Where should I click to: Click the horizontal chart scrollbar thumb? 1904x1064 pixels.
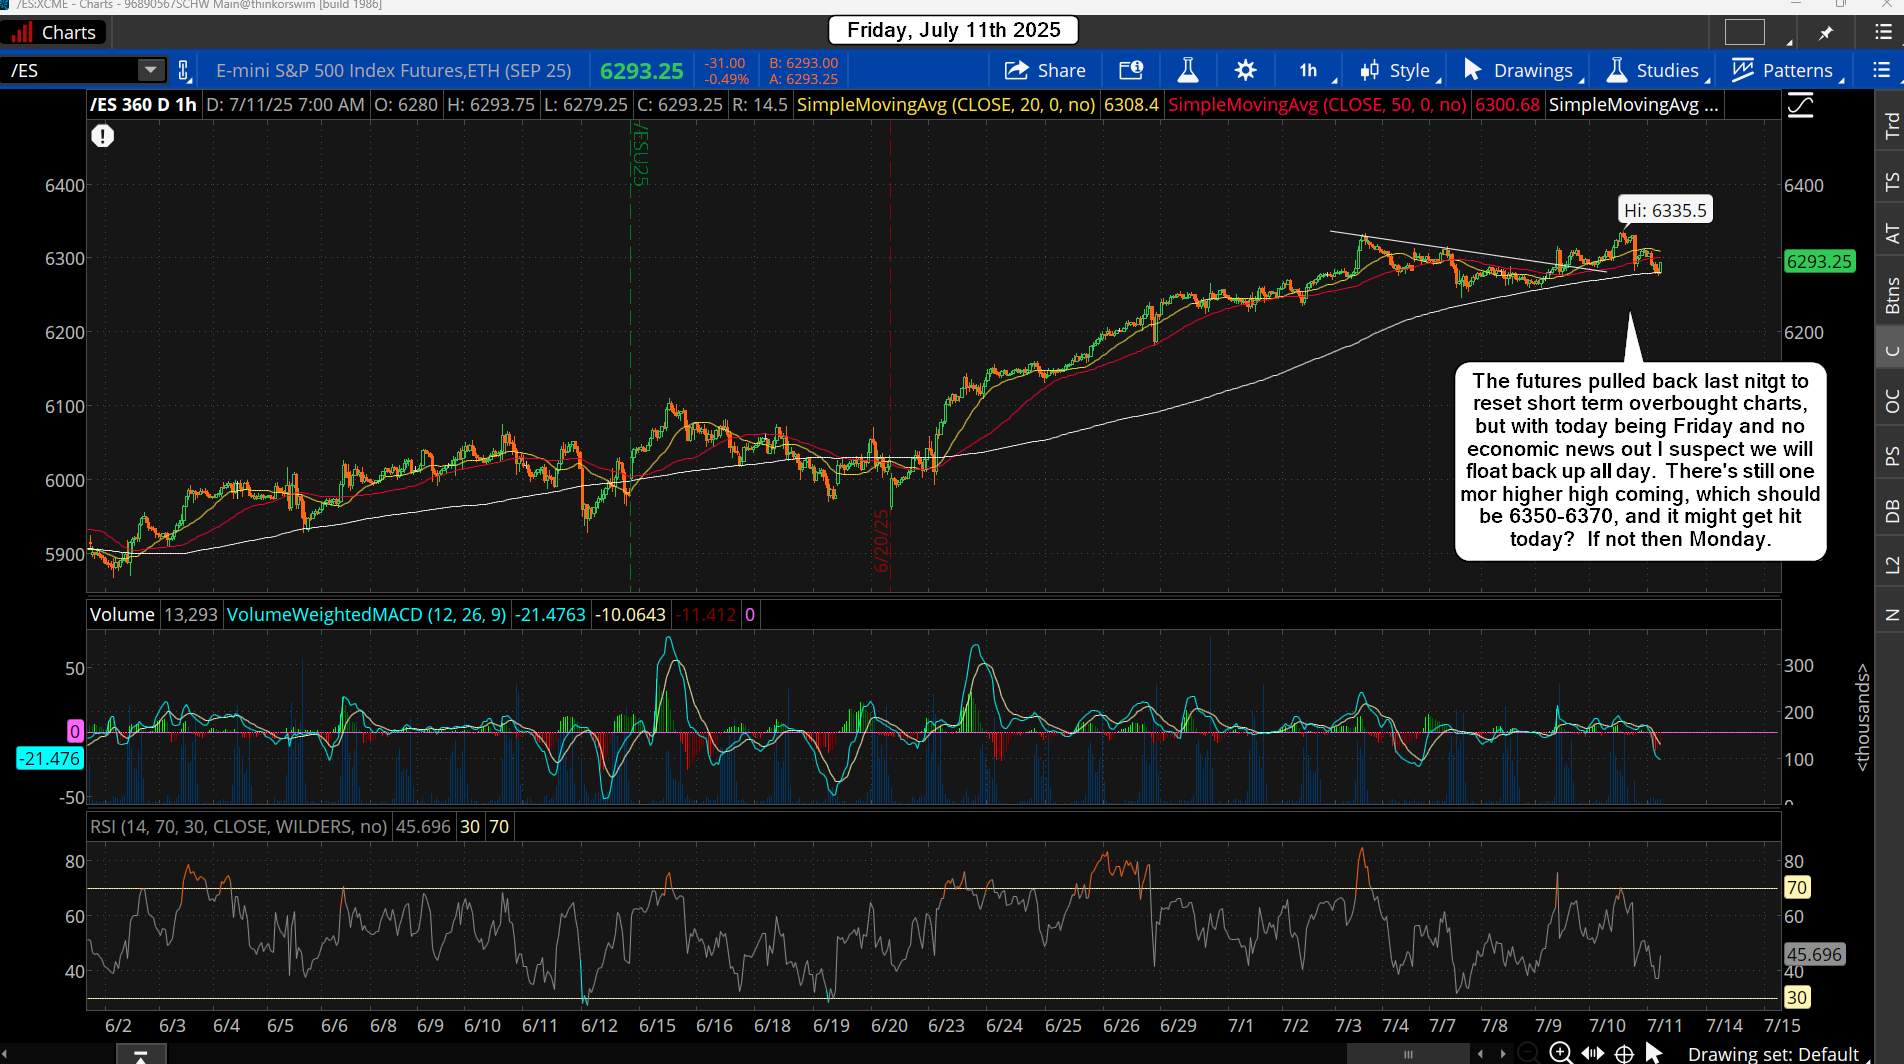[x=1408, y=1054]
